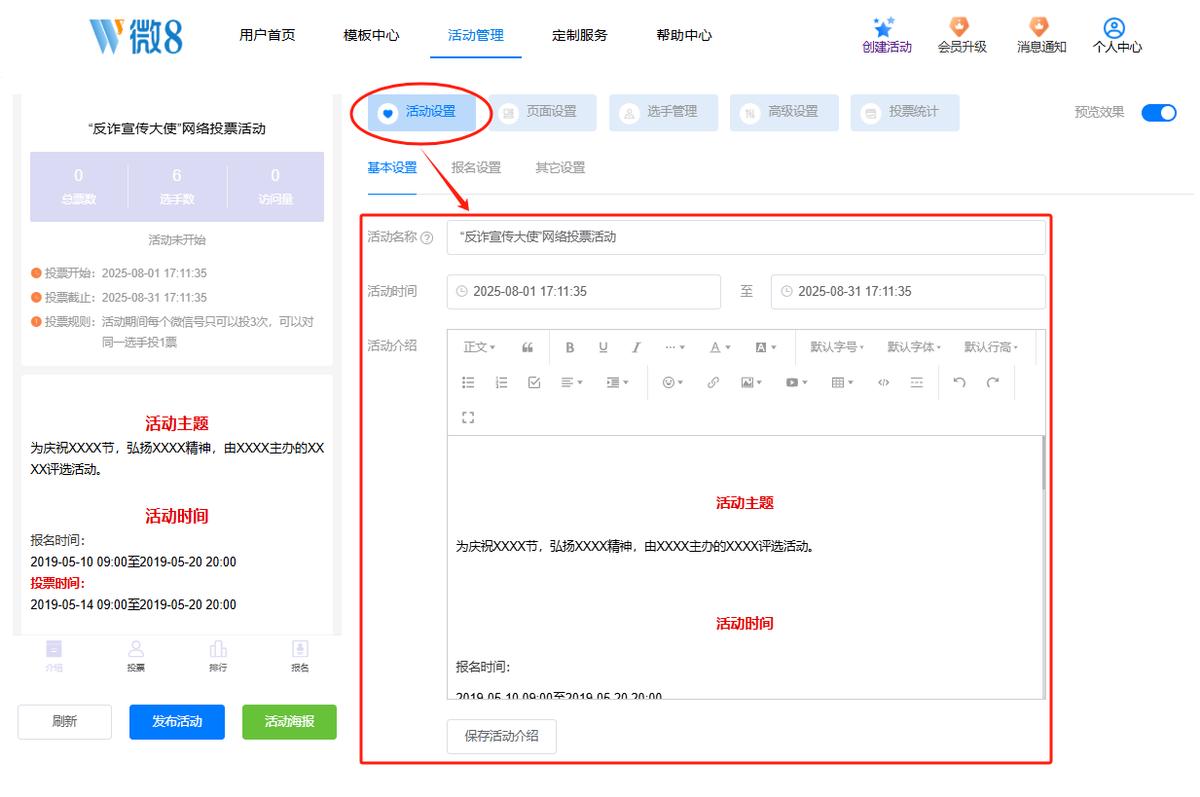Insert a bulleted list
The width and height of the screenshot is (1200, 797).
coord(468,382)
